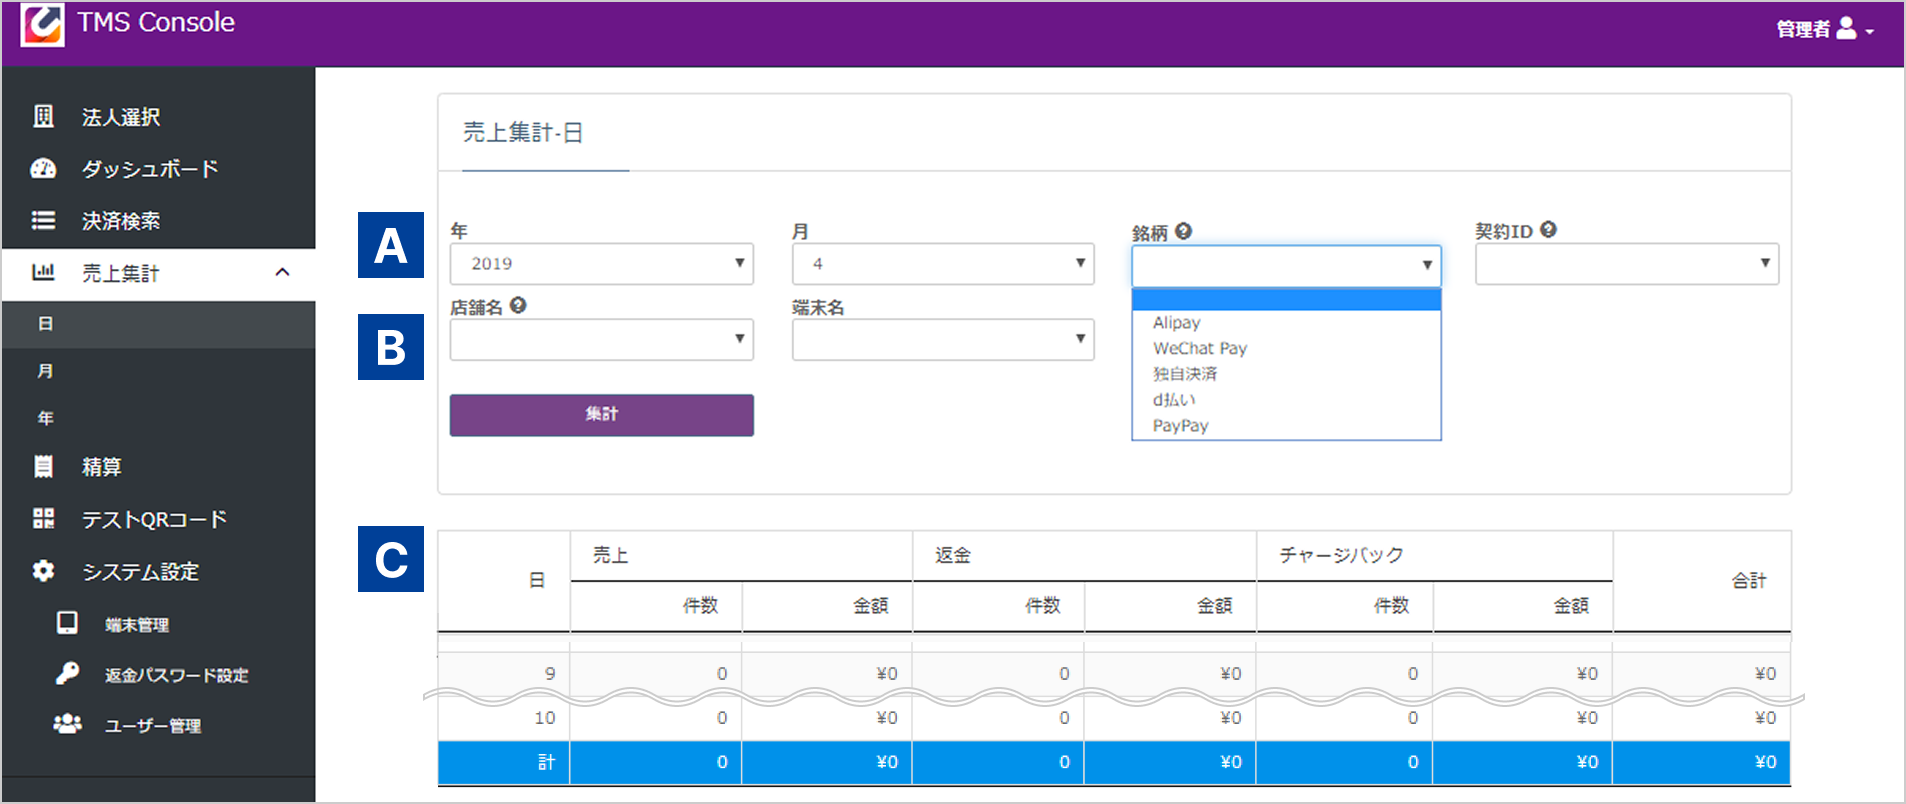Go to 返金パスワード設定 in sidebar

click(x=176, y=676)
